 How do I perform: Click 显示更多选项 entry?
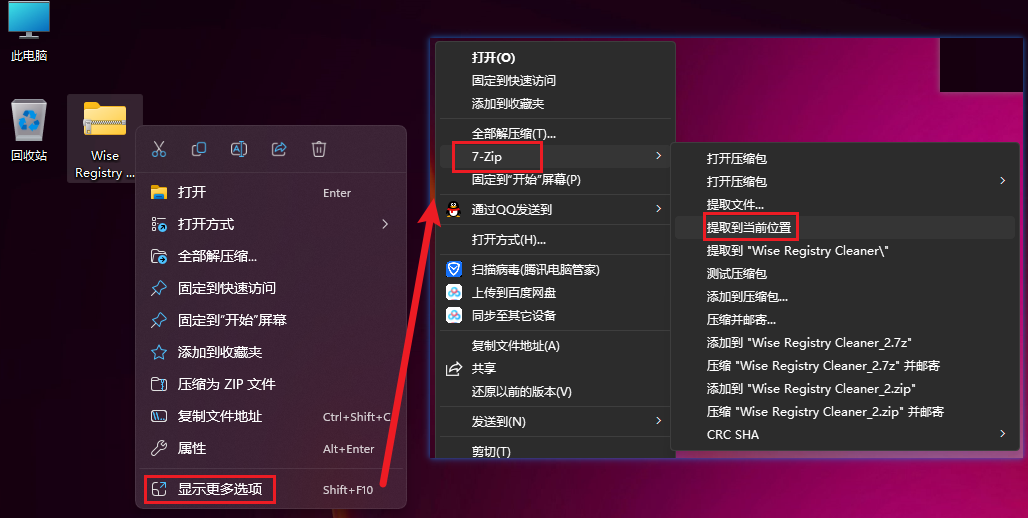(271, 489)
